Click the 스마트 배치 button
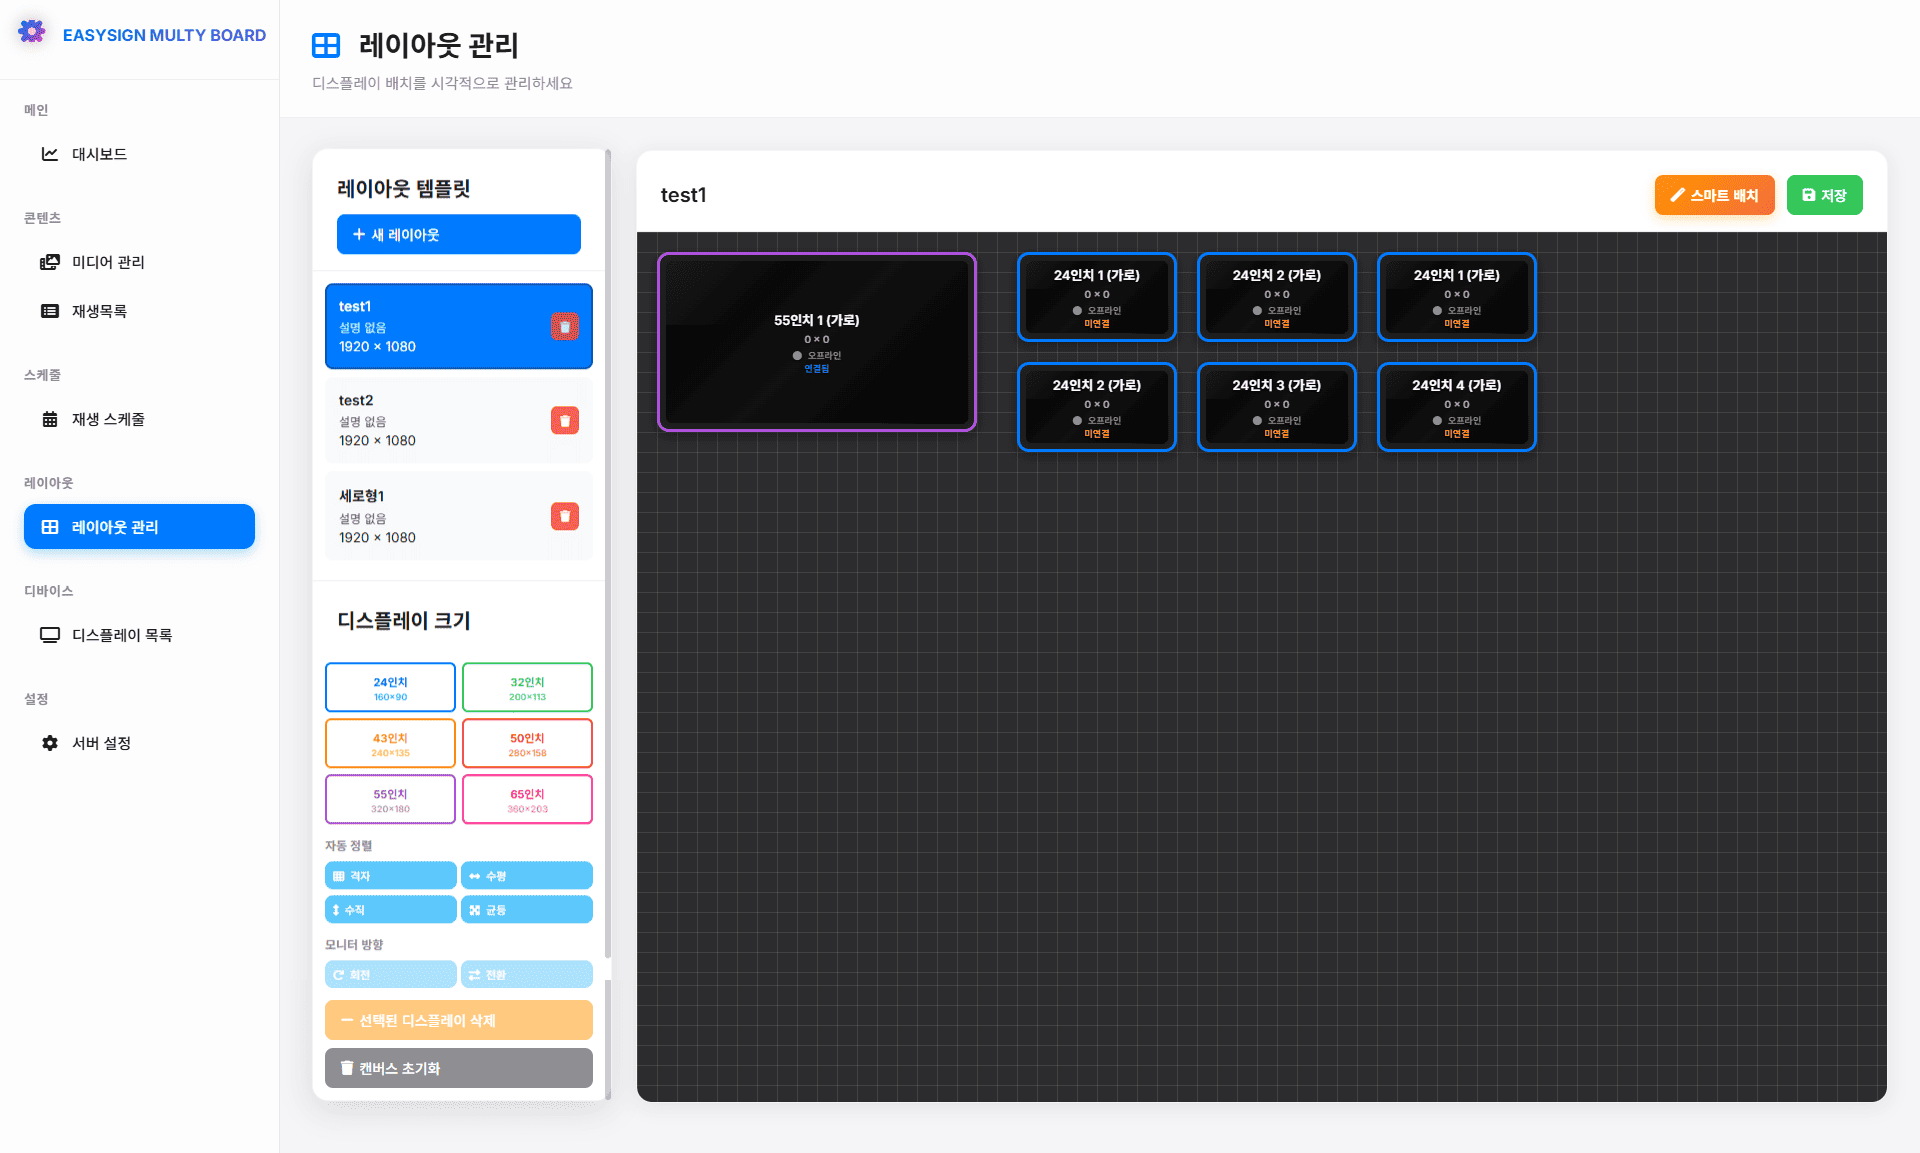The width and height of the screenshot is (1920, 1153). (x=1714, y=195)
